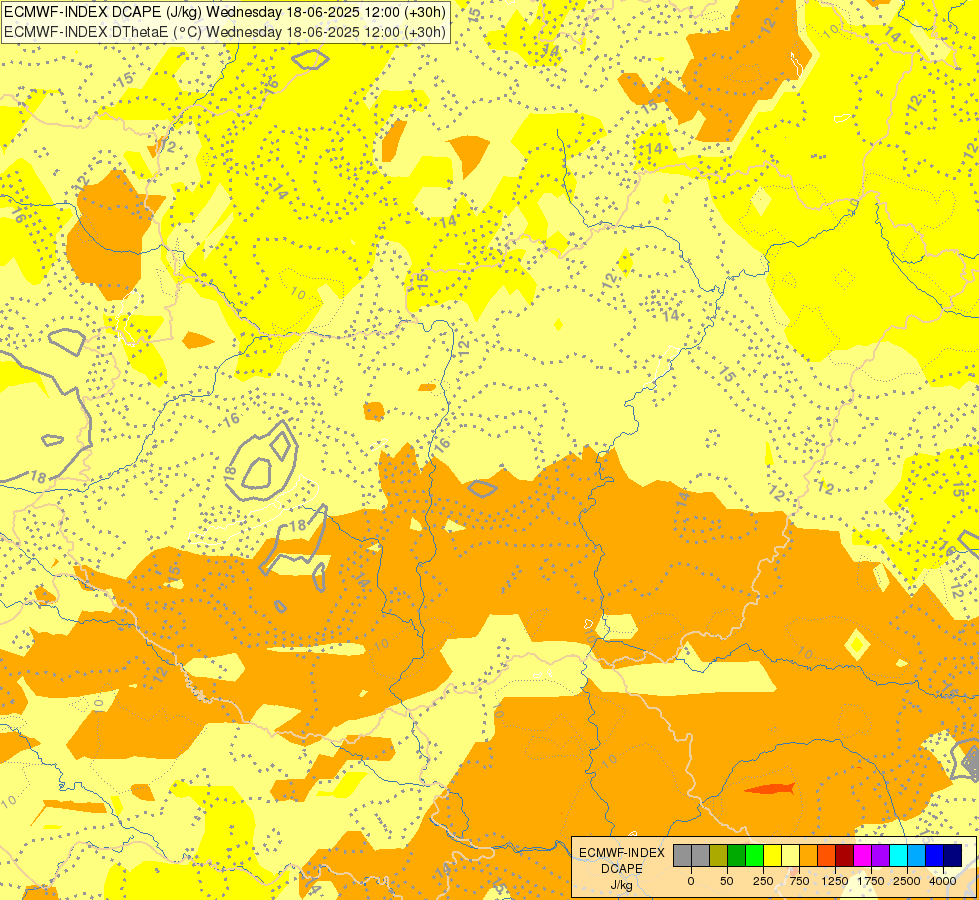Screen dimensions: 979x900
Task: Pick the orange legend swatch
Action: [x=809, y=856]
